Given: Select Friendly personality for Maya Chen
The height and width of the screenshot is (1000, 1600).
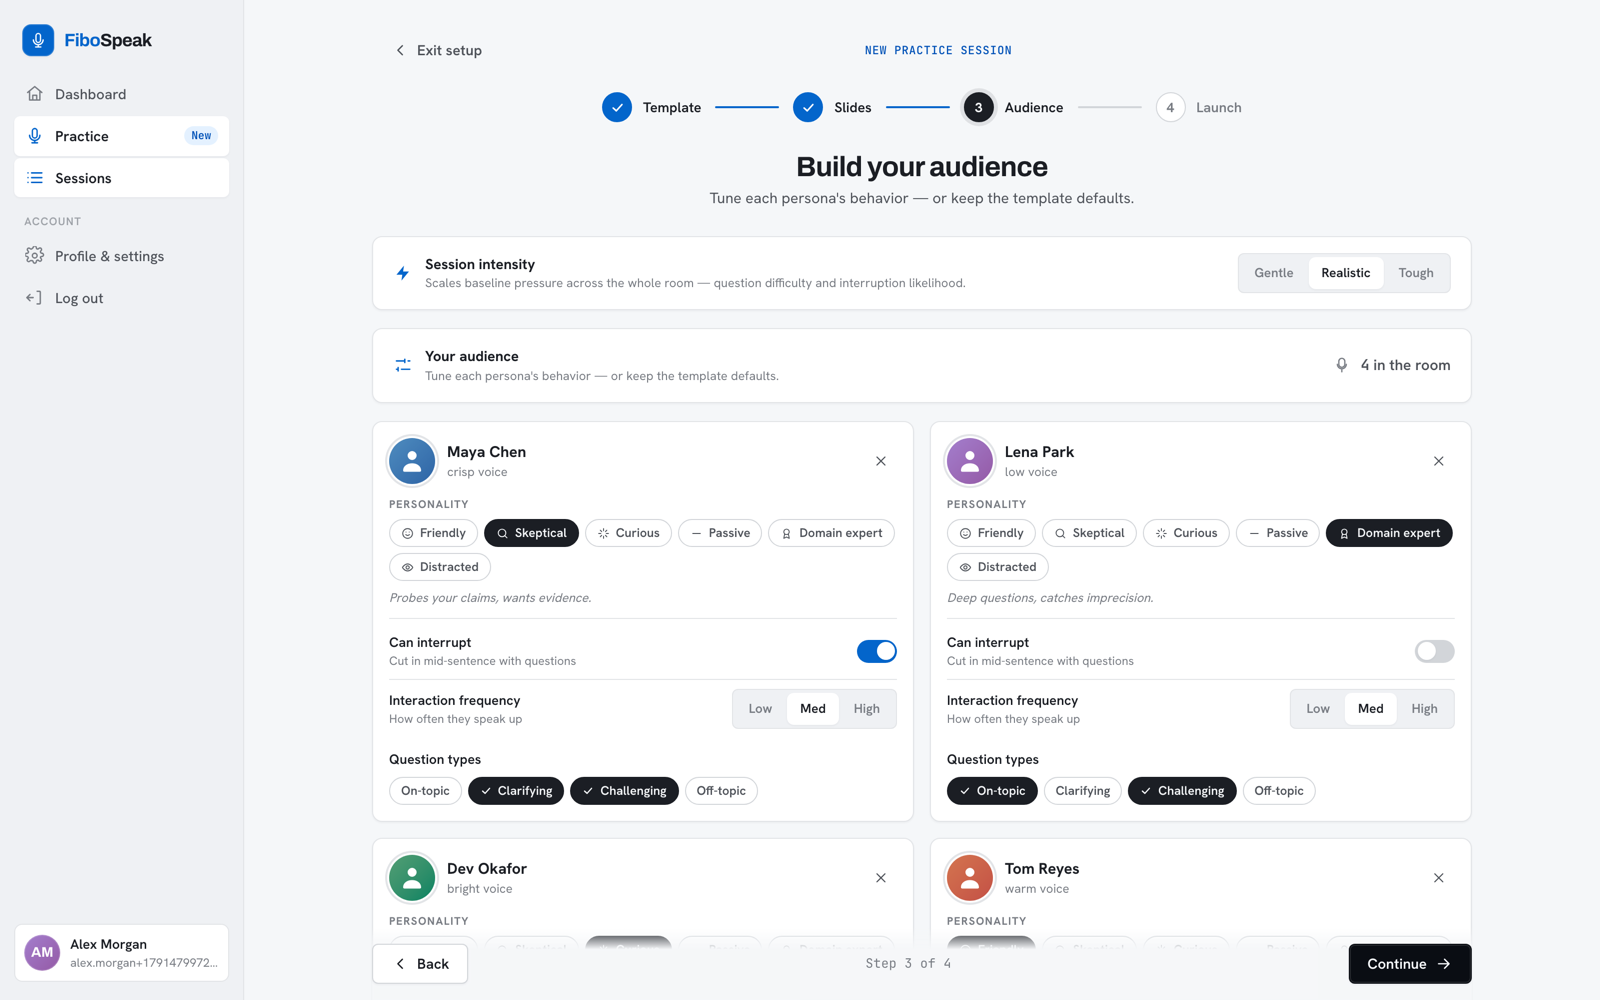Looking at the screenshot, I should pos(434,533).
